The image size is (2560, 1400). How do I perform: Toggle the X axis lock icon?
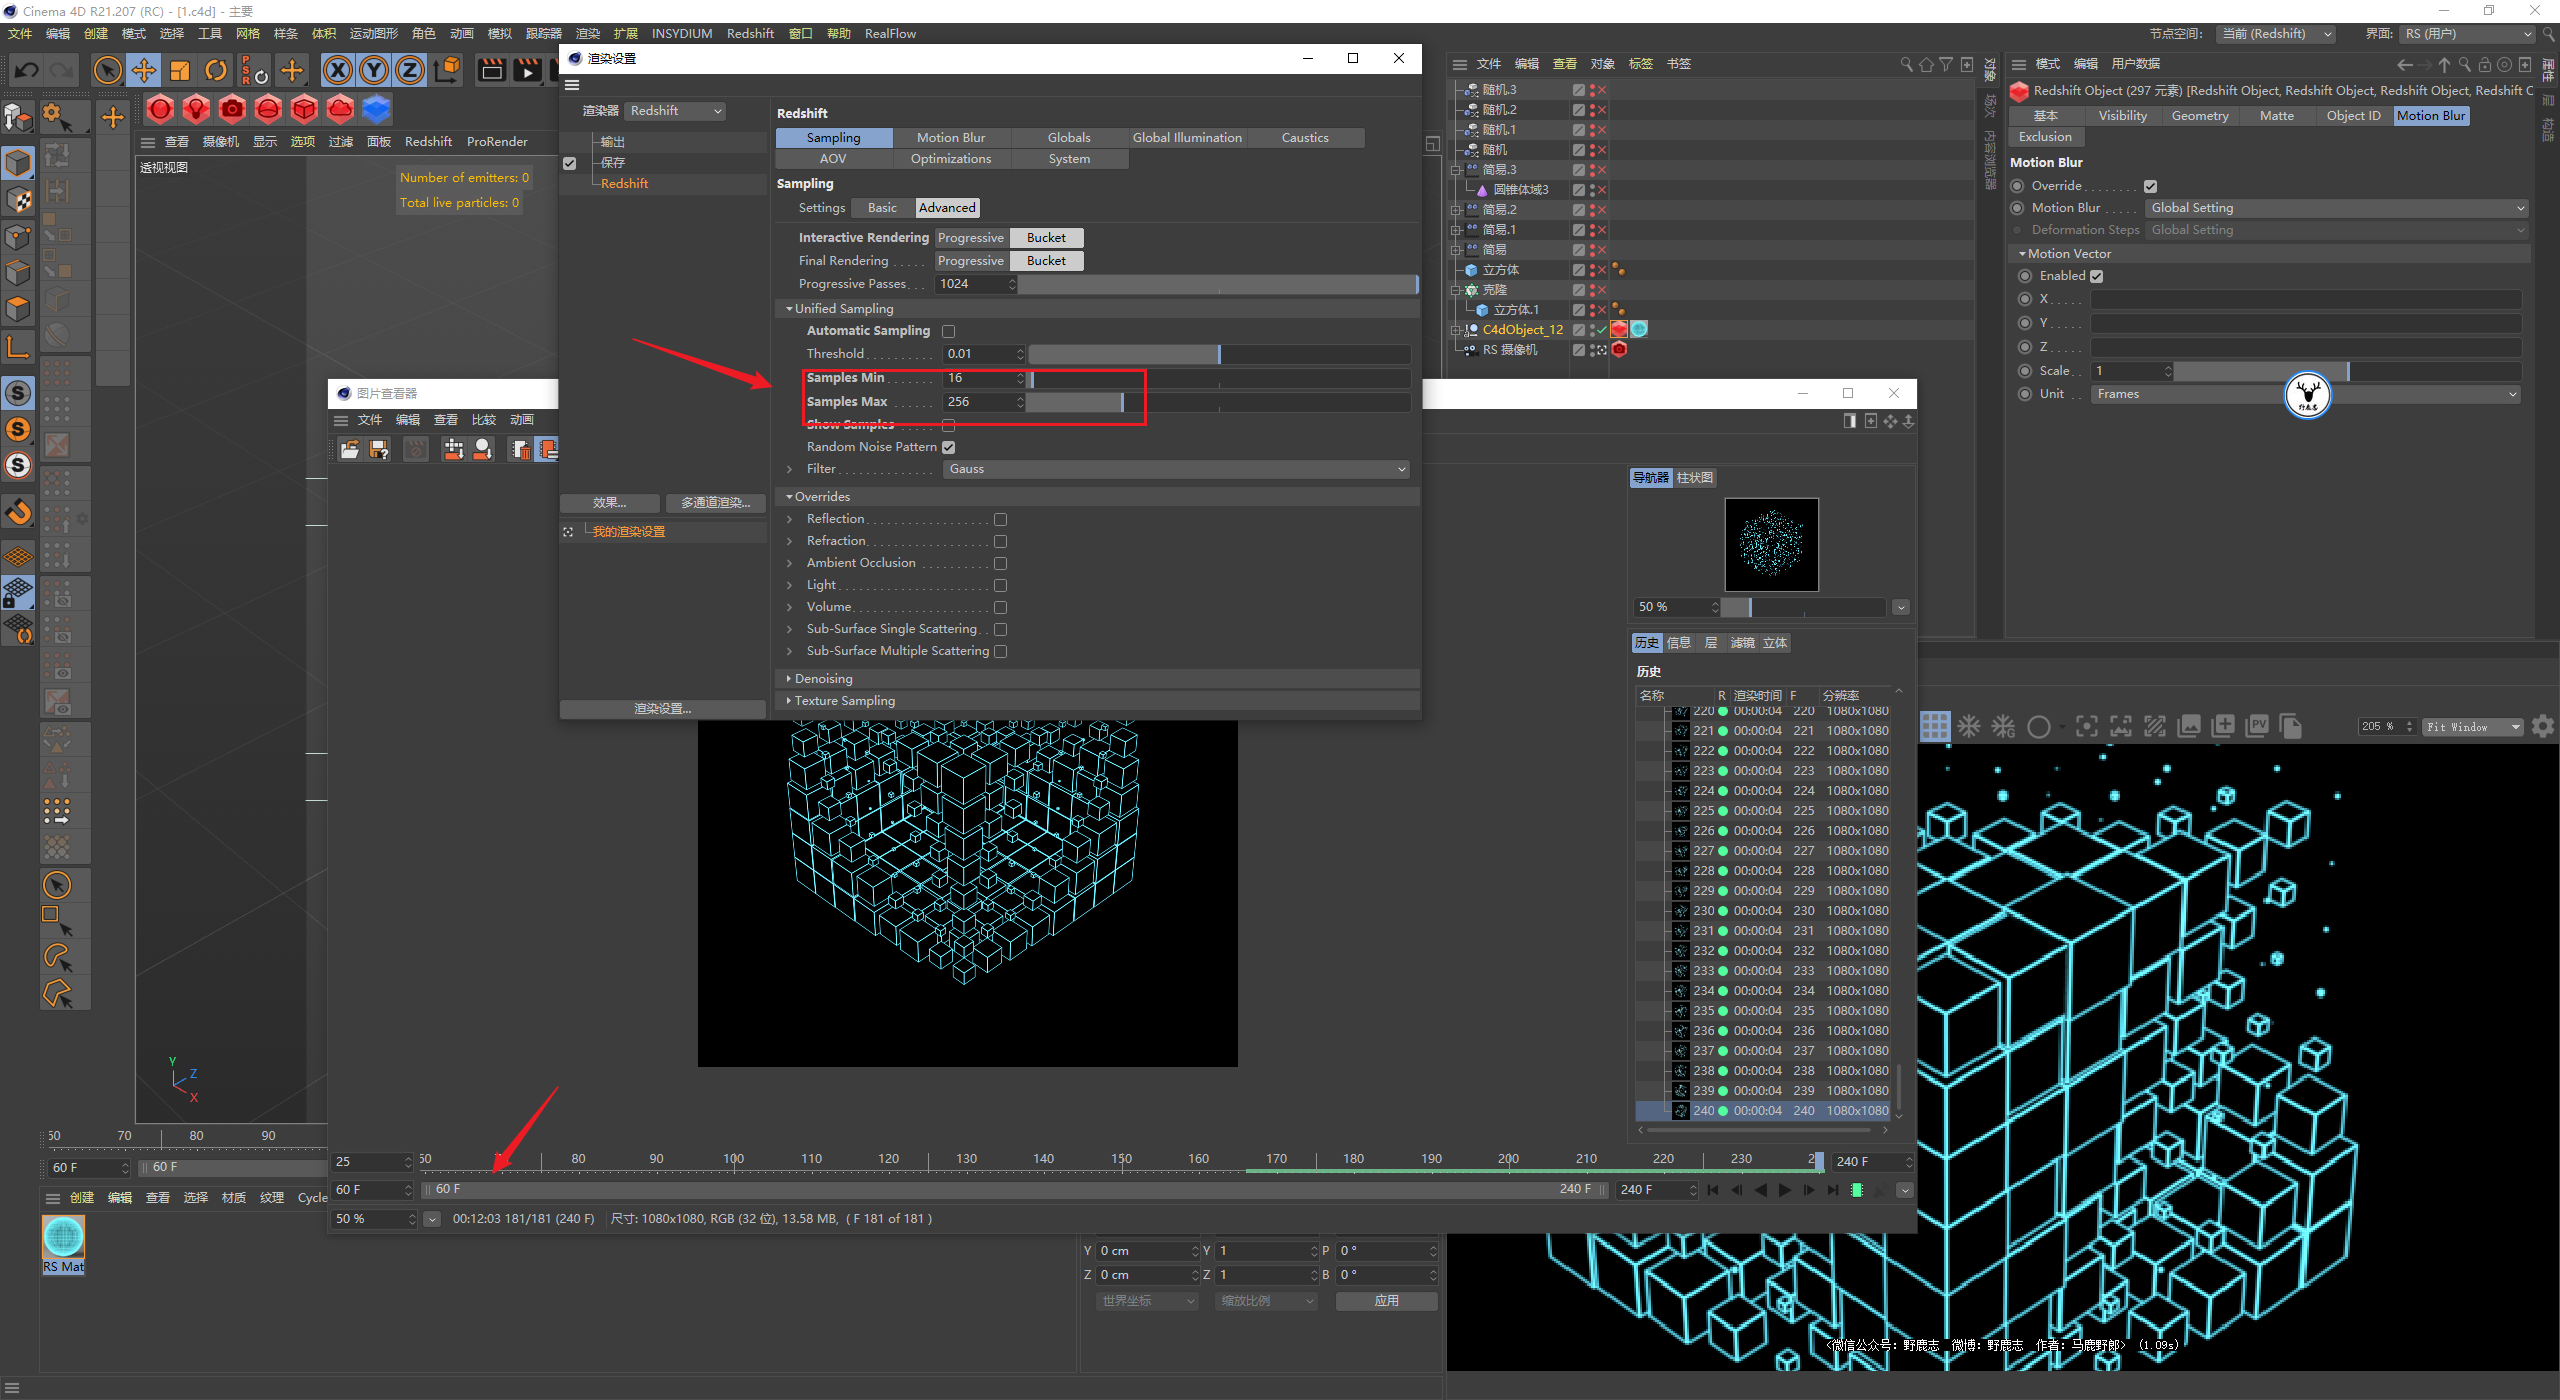point(338,70)
